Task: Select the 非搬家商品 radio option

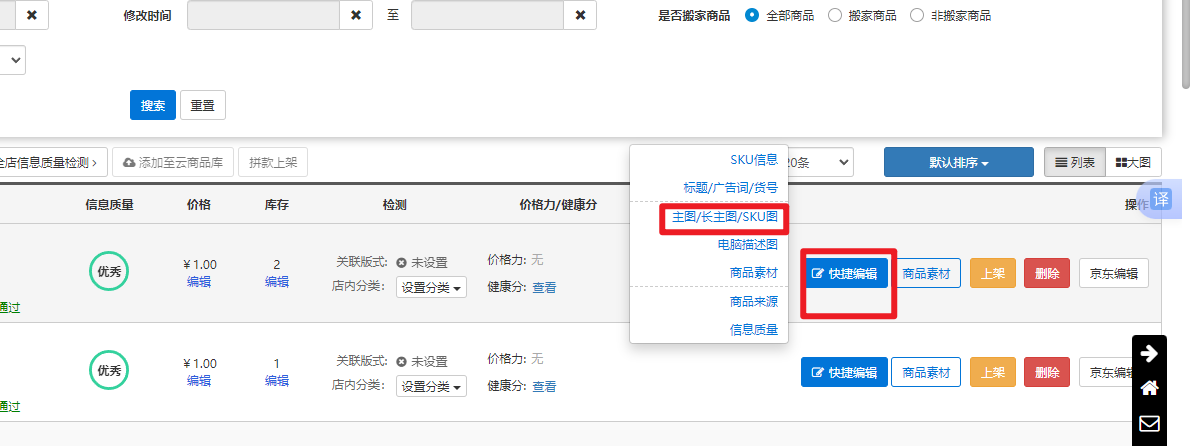Action: 917,16
